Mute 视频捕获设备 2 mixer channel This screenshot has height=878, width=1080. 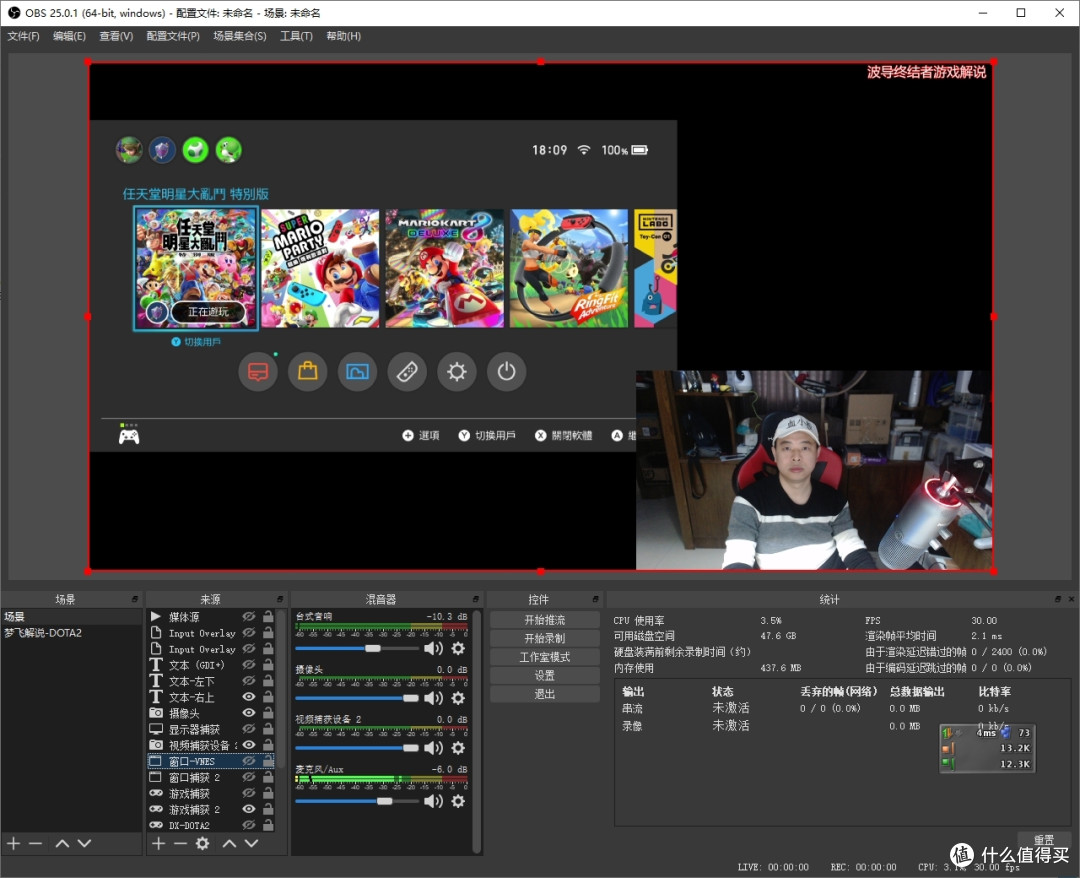[433, 747]
